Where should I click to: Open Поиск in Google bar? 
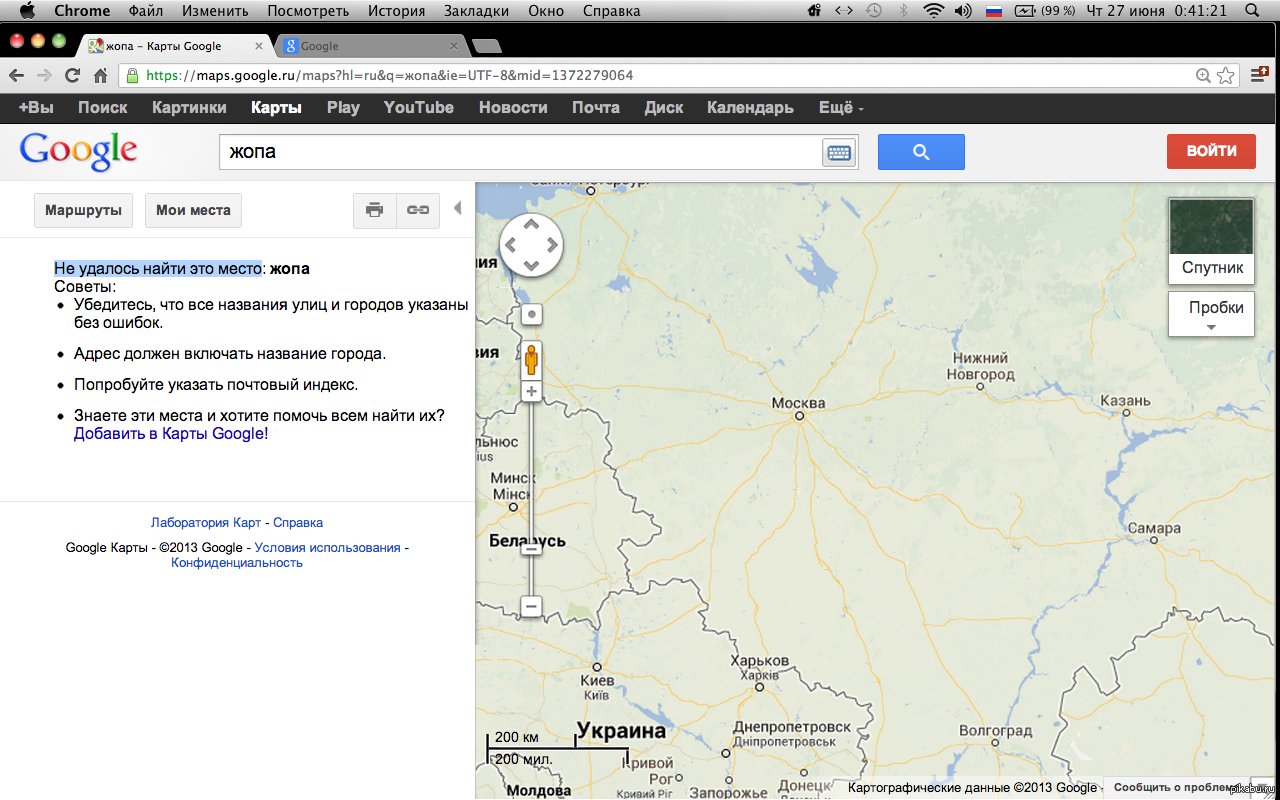103,108
